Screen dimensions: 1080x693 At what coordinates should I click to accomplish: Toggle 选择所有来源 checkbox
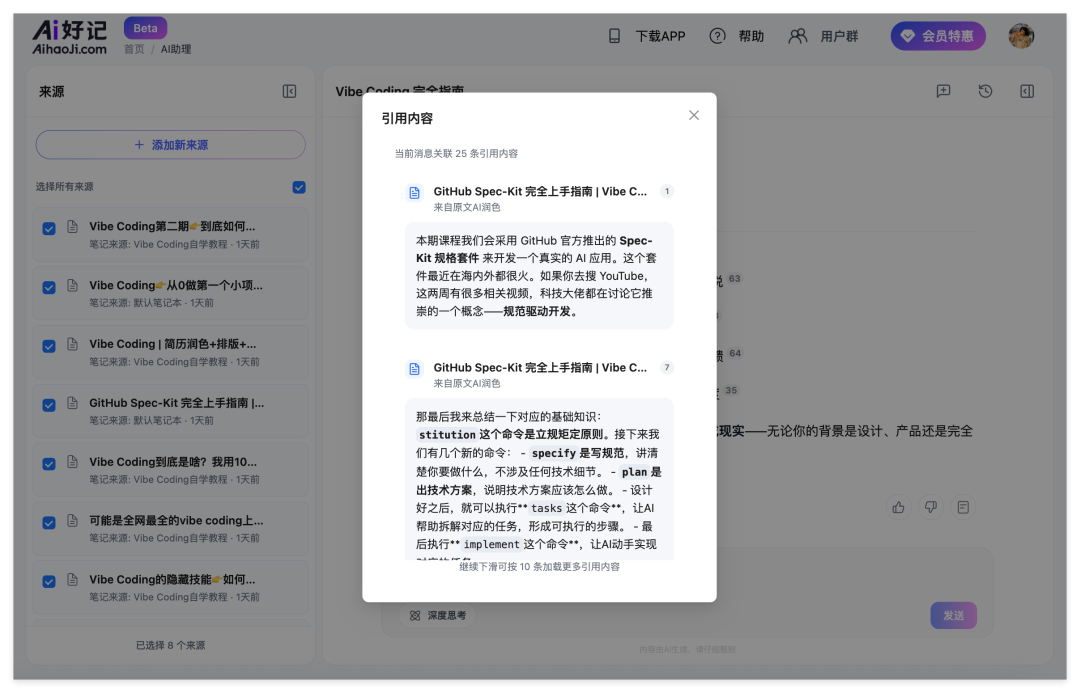(299, 187)
